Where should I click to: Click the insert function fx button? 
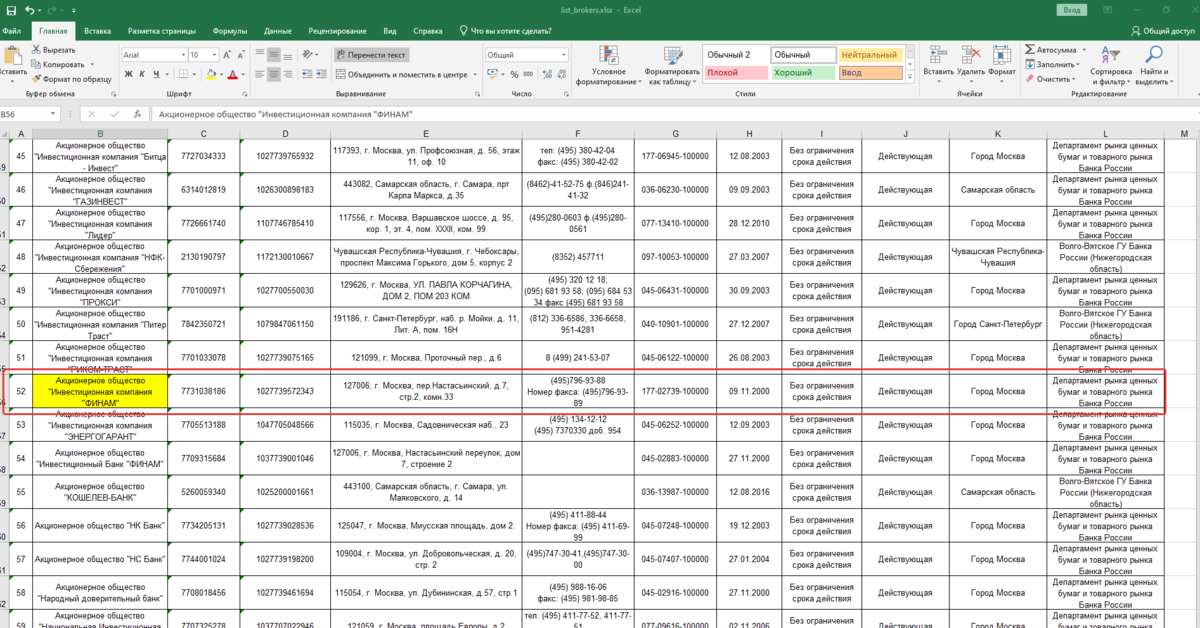pos(137,114)
